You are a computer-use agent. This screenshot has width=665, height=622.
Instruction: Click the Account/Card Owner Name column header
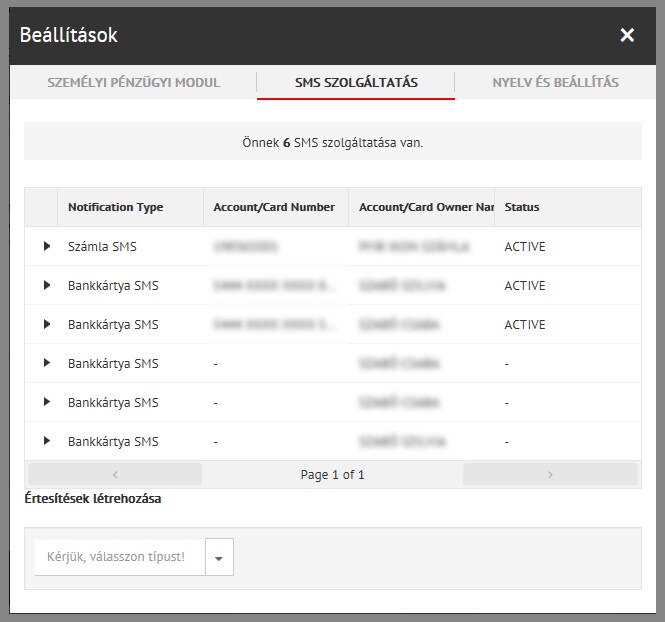pos(426,207)
